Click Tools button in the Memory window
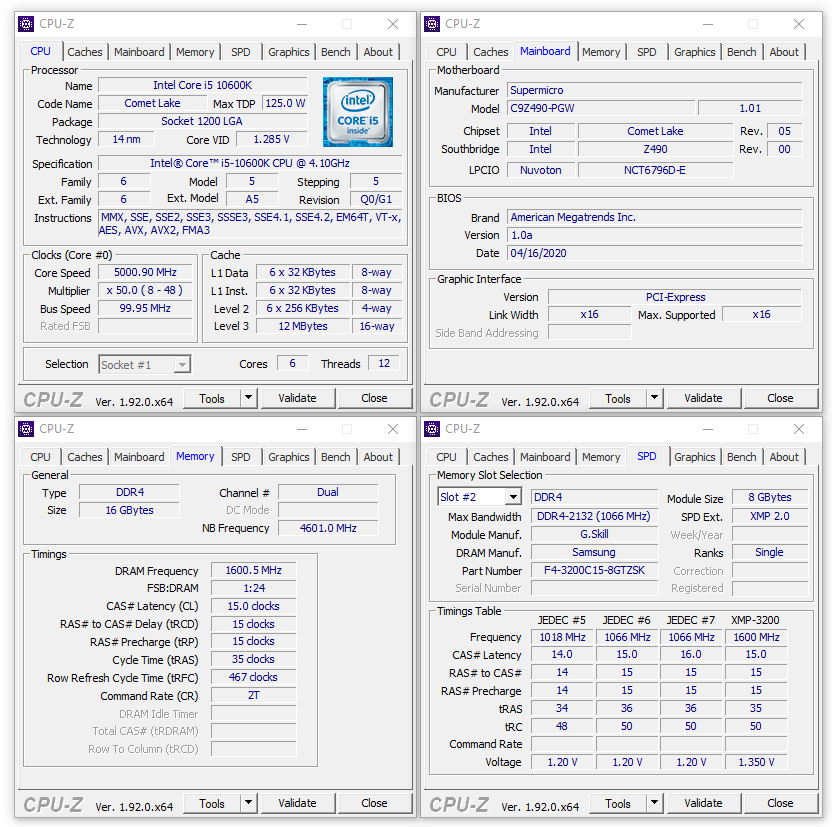Image resolution: width=832 pixels, height=827 pixels. coord(212,803)
